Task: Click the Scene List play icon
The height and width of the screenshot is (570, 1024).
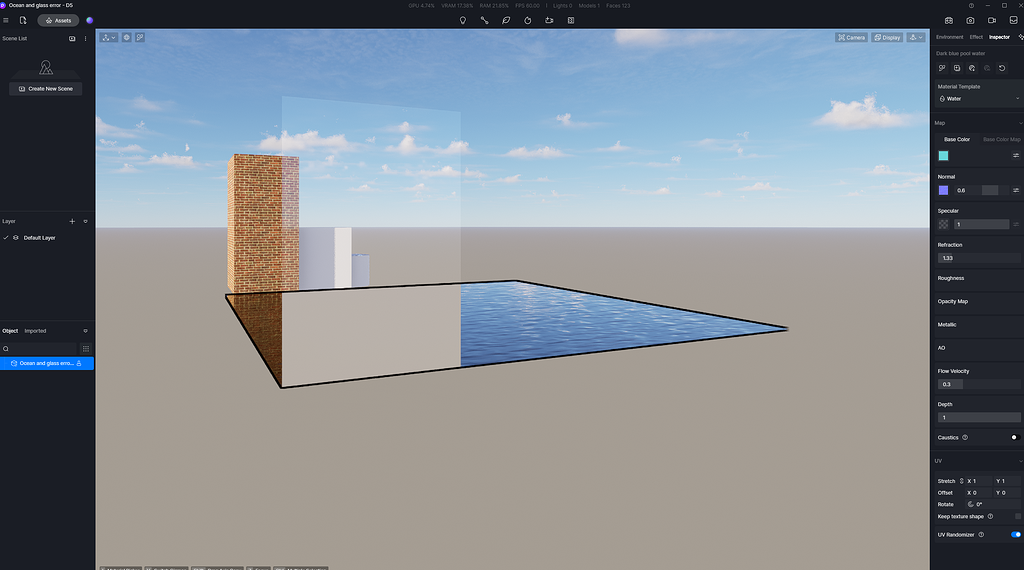Action: pos(72,39)
